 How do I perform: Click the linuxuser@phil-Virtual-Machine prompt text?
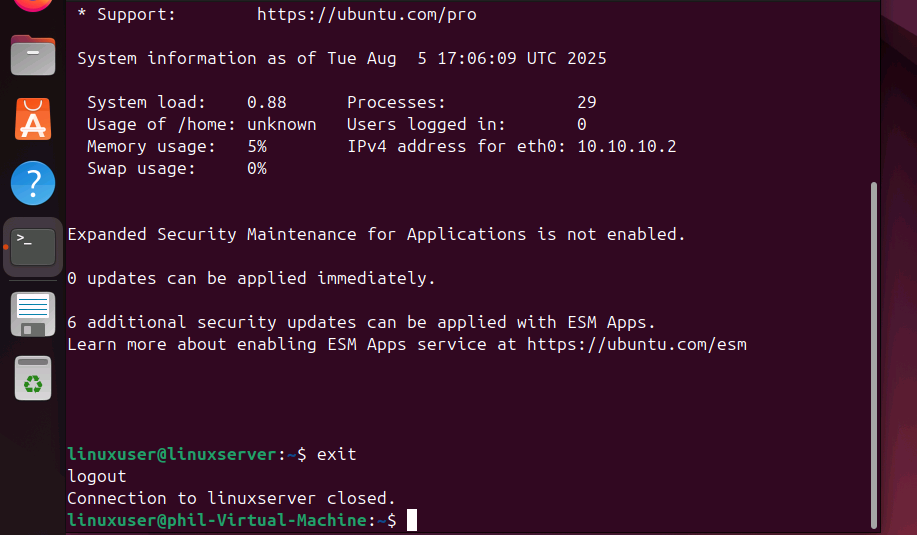coord(217,520)
